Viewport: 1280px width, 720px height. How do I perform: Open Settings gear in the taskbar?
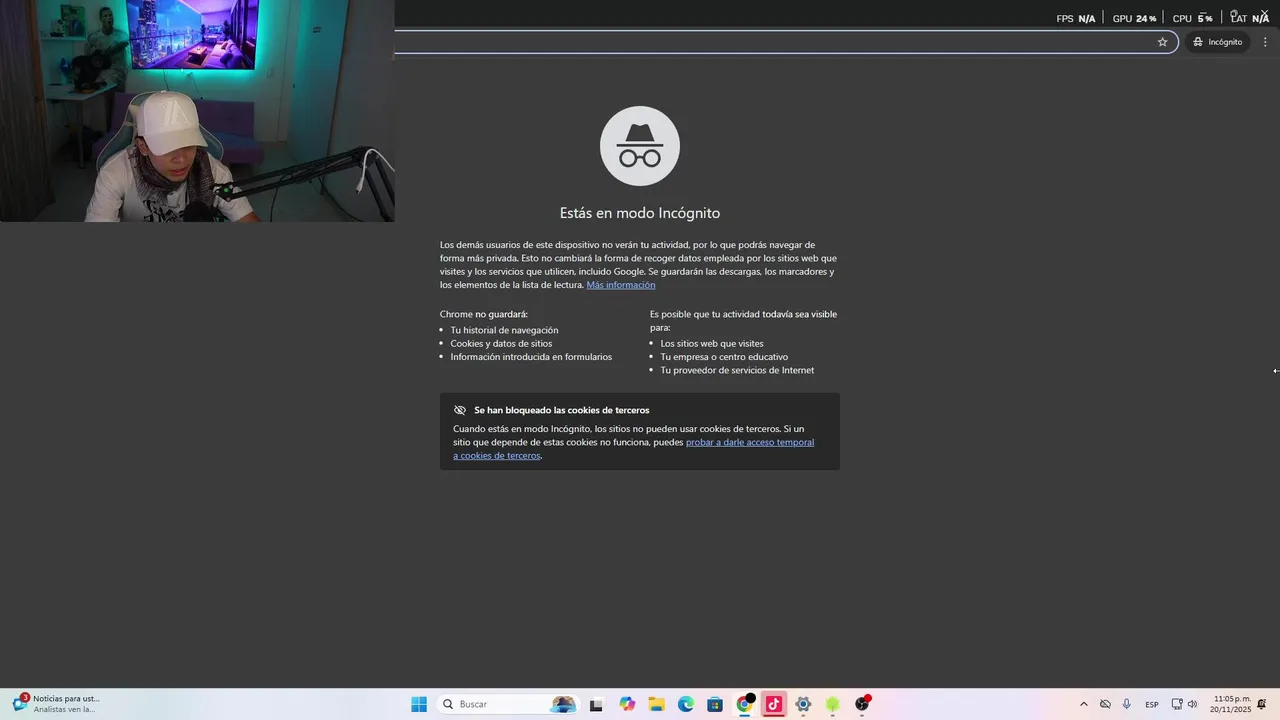click(x=803, y=704)
